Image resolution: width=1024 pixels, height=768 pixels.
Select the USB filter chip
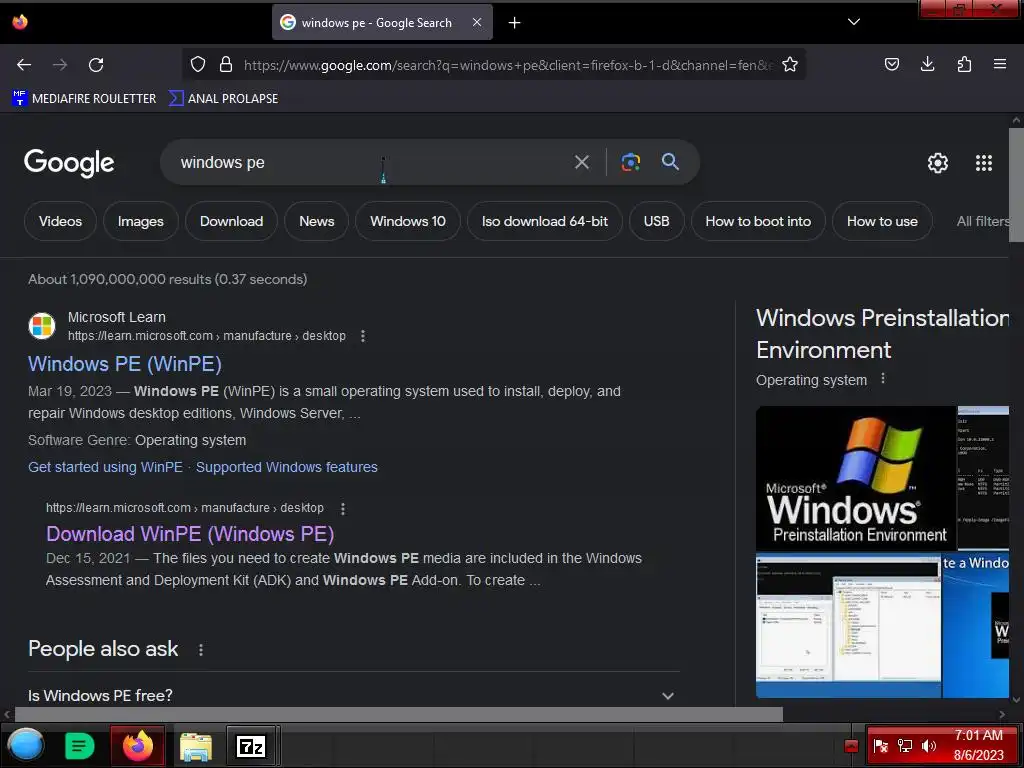(x=656, y=221)
